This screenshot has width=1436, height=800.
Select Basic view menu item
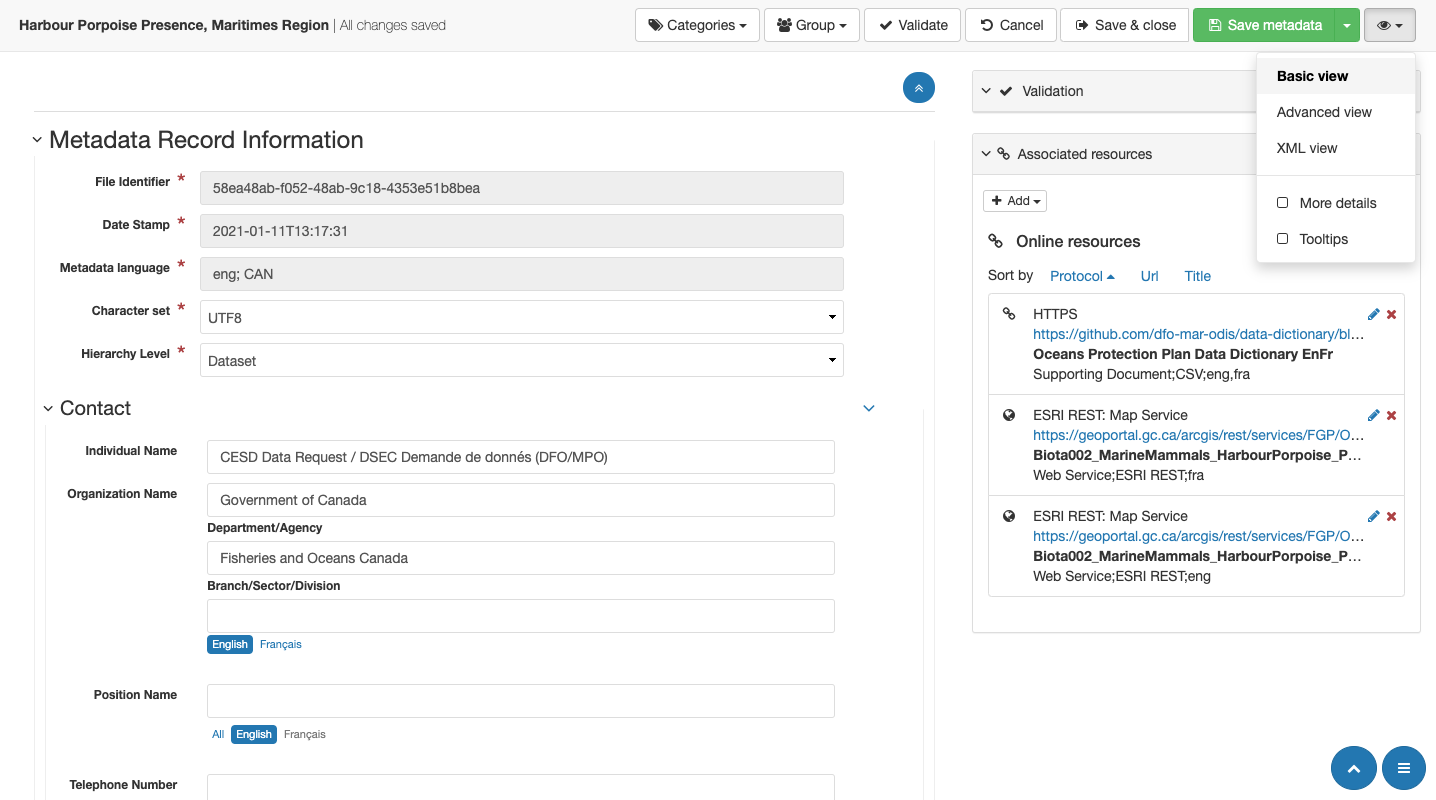coord(1336,76)
